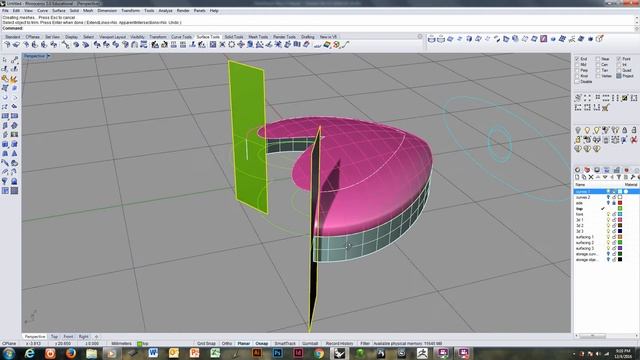Change color swatch of layer 3d 1
This screenshot has width=640, height=360.
point(620,220)
